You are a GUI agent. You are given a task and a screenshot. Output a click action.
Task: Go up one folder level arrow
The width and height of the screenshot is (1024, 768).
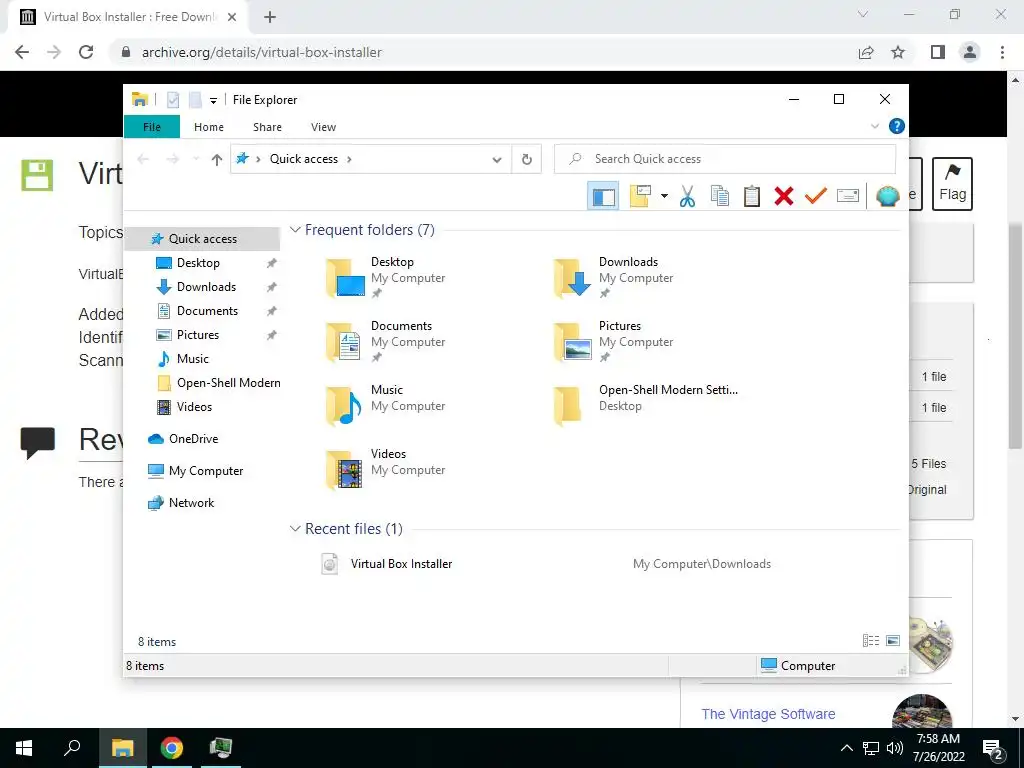217,159
